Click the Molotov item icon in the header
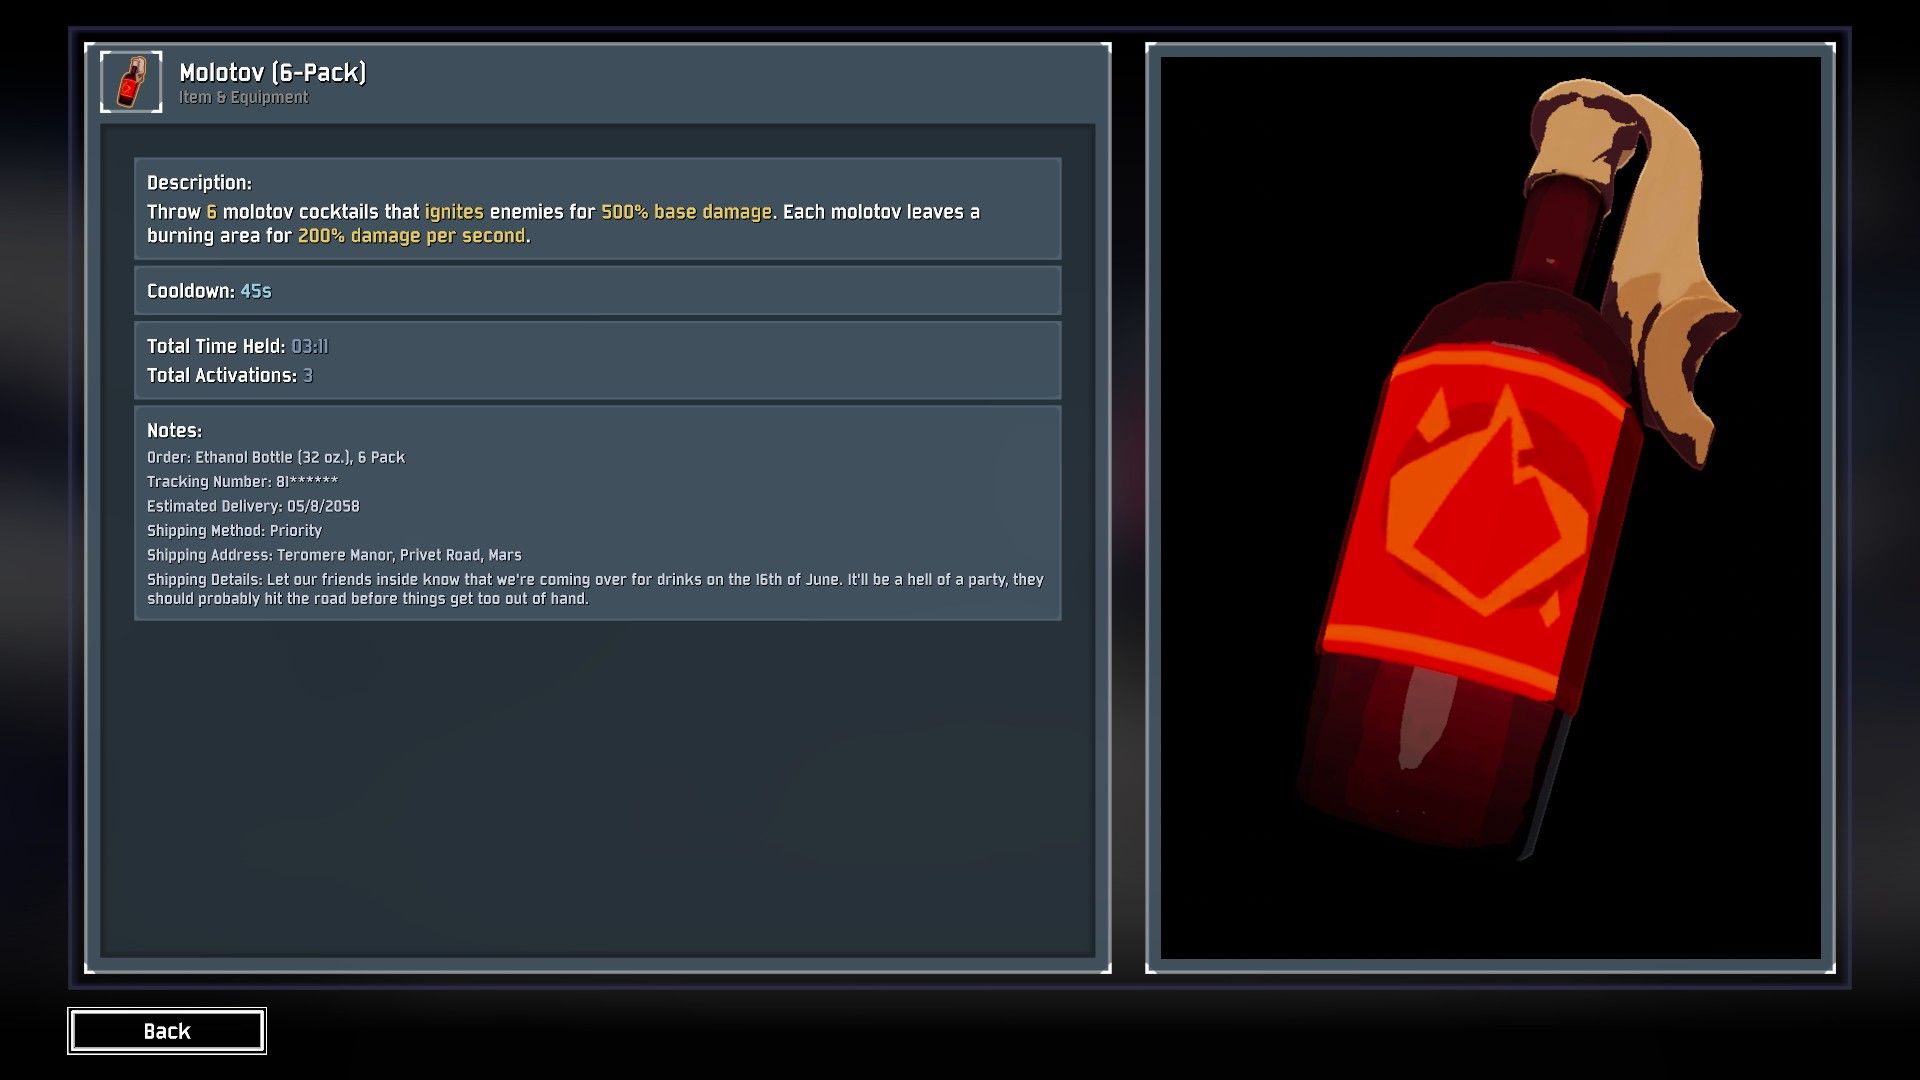Viewport: 1920px width, 1080px height. (x=131, y=82)
